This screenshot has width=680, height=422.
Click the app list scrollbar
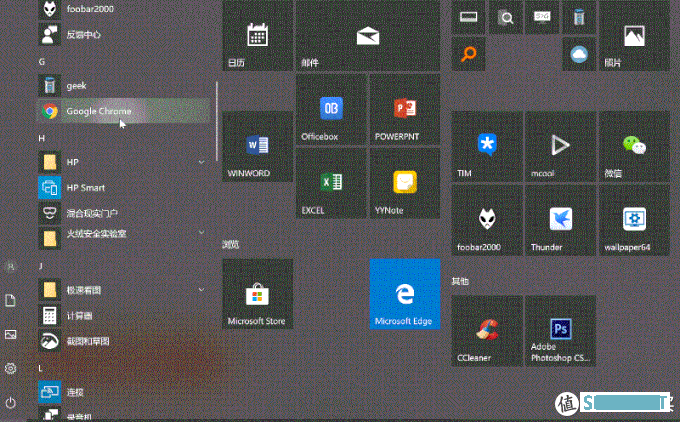tap(216, 121)
